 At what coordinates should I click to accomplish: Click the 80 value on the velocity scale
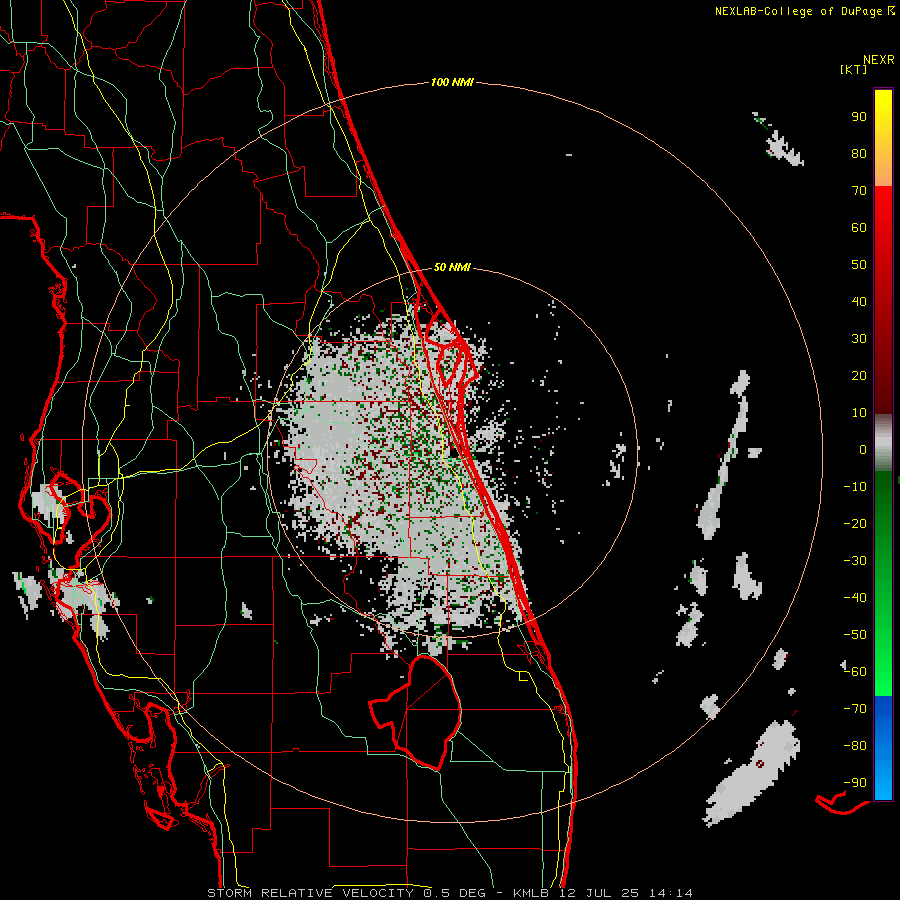click(x=859, y=154)
